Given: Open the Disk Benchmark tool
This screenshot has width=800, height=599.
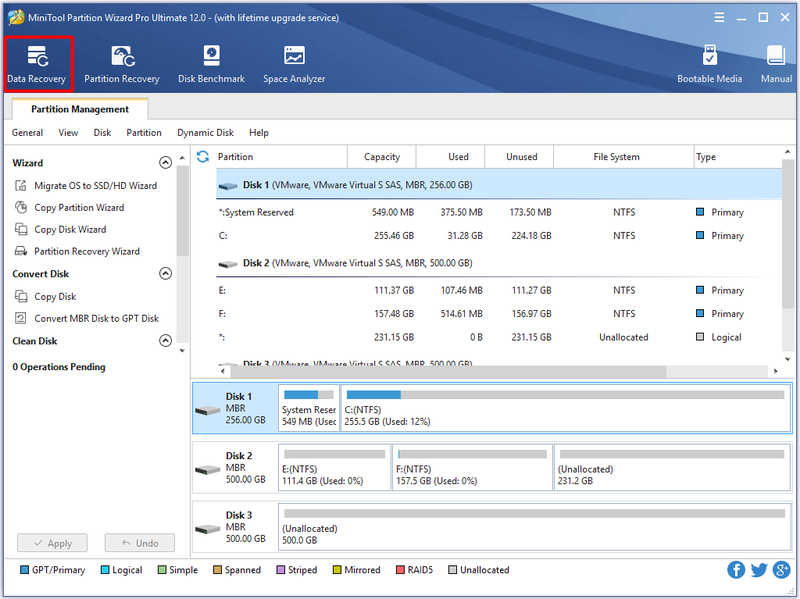Looking at the screenshot, I should 211,64.
